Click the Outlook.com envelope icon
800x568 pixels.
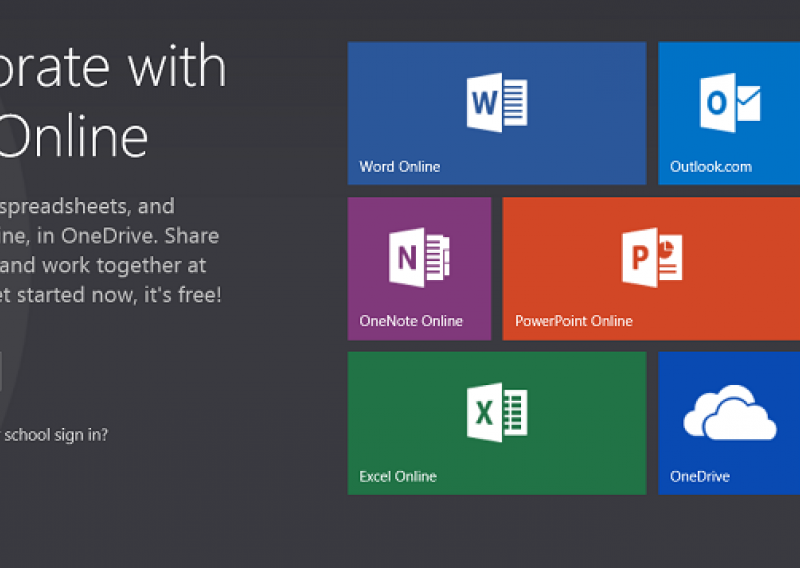coord(730,103)
